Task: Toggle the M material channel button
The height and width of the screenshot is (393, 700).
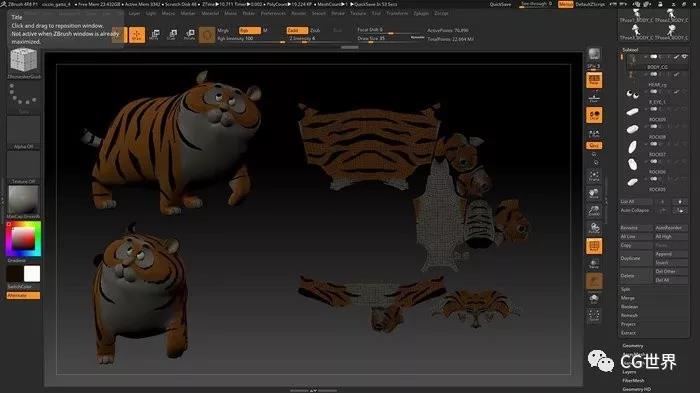Action: click(265, 30)
